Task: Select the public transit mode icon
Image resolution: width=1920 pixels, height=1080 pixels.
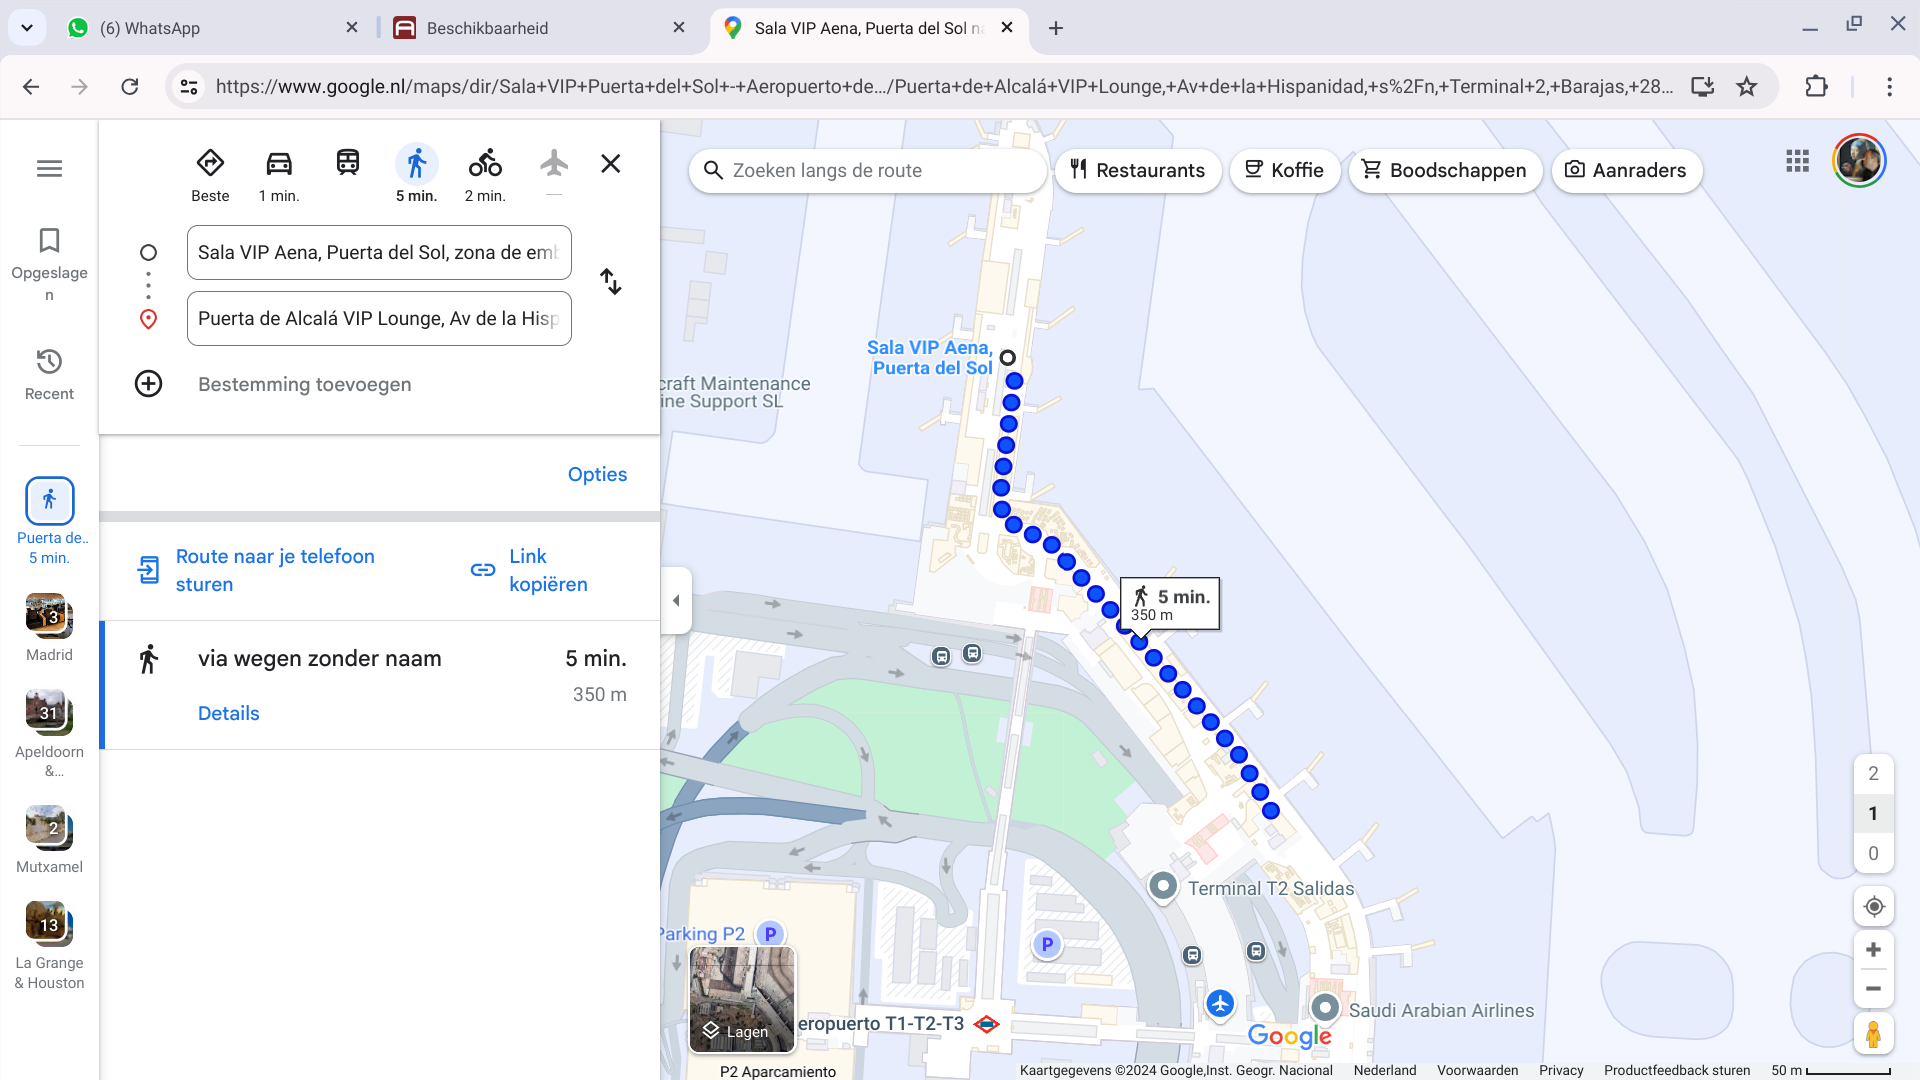Action: (x=347, y=163)
